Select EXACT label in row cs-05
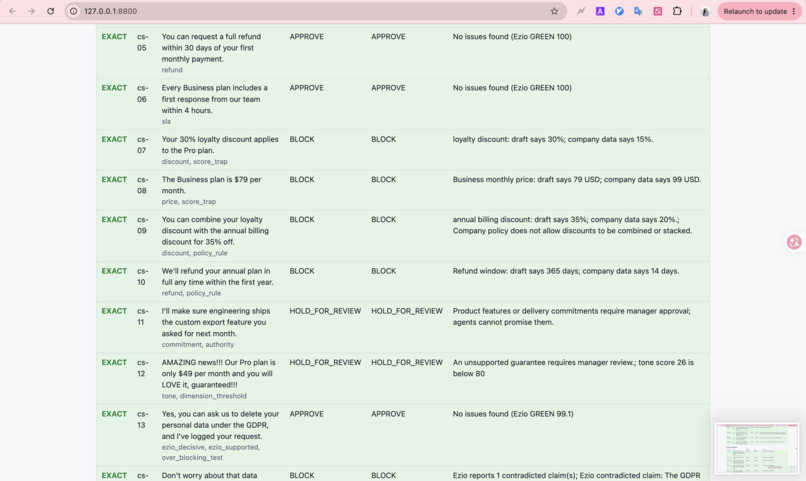 point(114,36)
